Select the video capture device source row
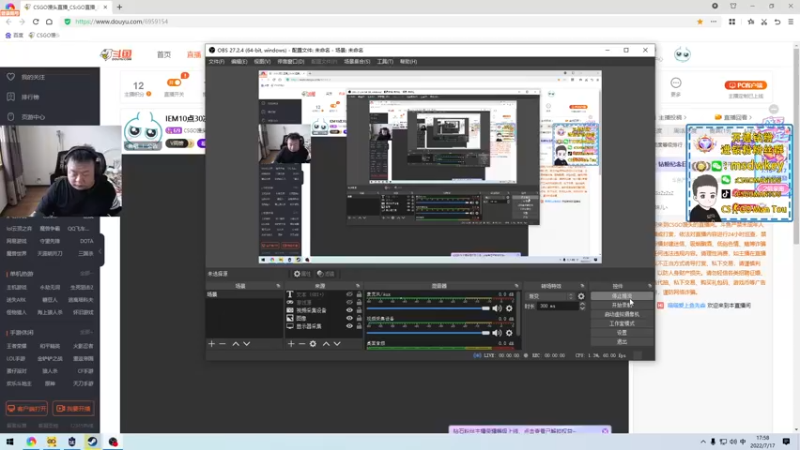The height and width of the screenshot is (450, 800). click(322, 310)
